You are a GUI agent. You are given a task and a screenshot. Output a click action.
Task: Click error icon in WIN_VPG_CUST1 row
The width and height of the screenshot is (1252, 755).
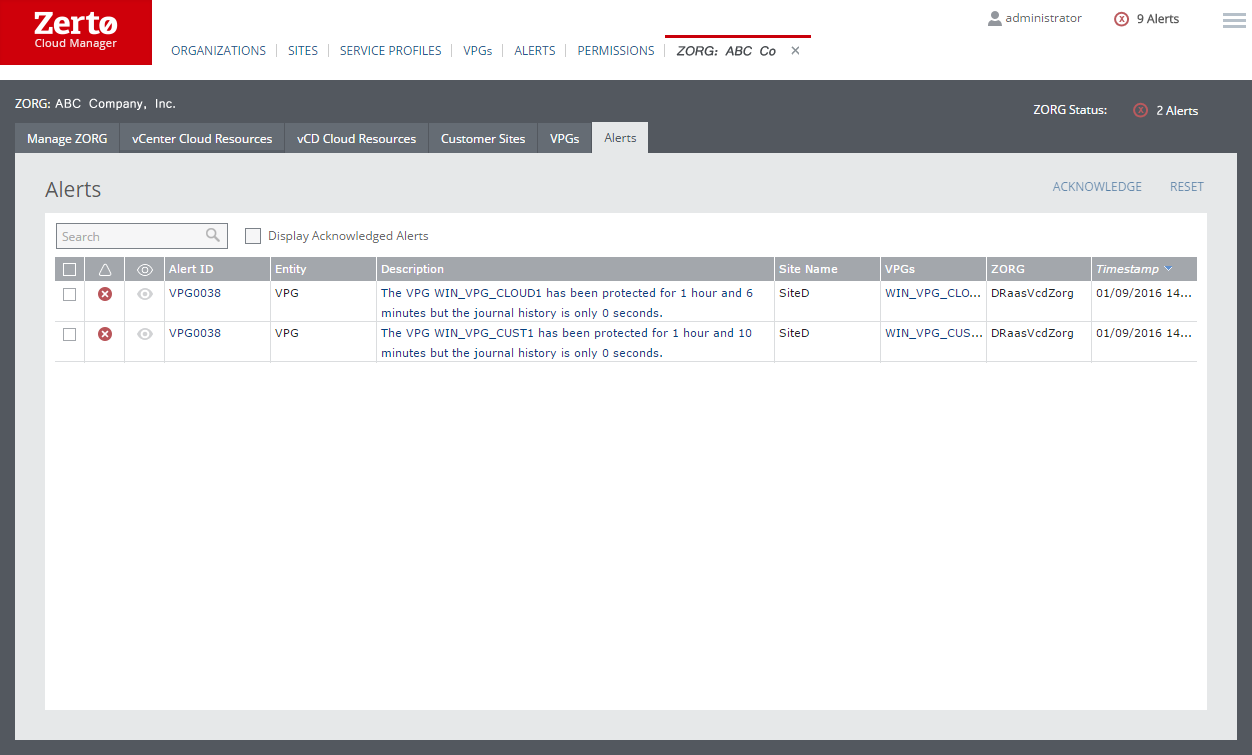105,334
